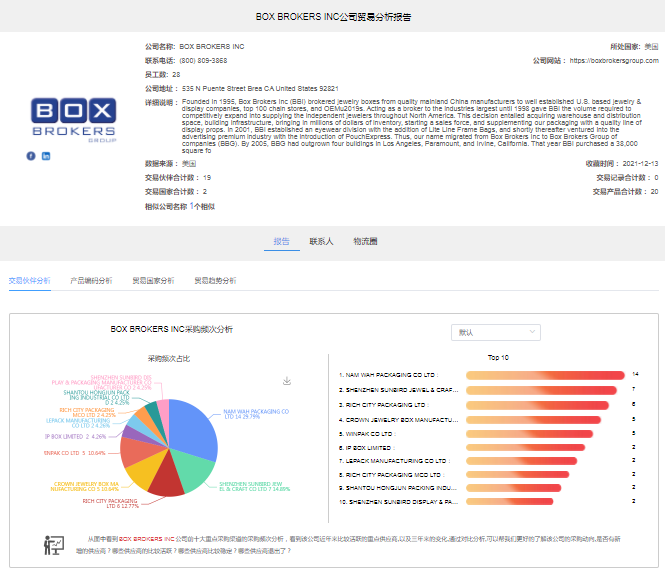
Task: Click the RICH CITY PACKAGING LTD bar
Action: (537, 405)
